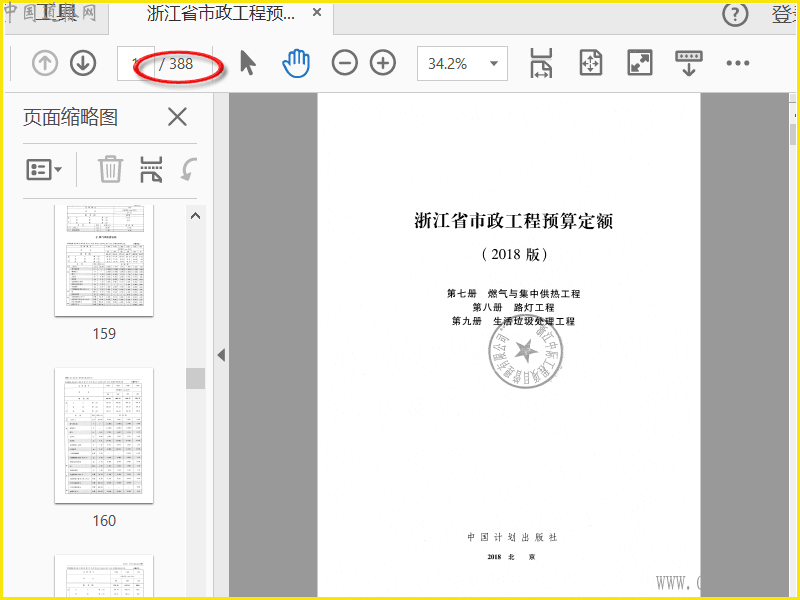Go to previous page with up arrow

point(45,63)
